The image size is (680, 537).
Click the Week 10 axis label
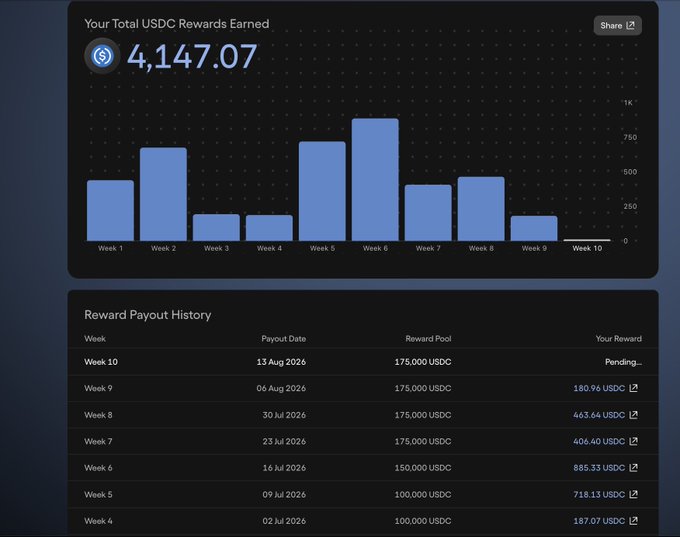[x=587, y=249]
